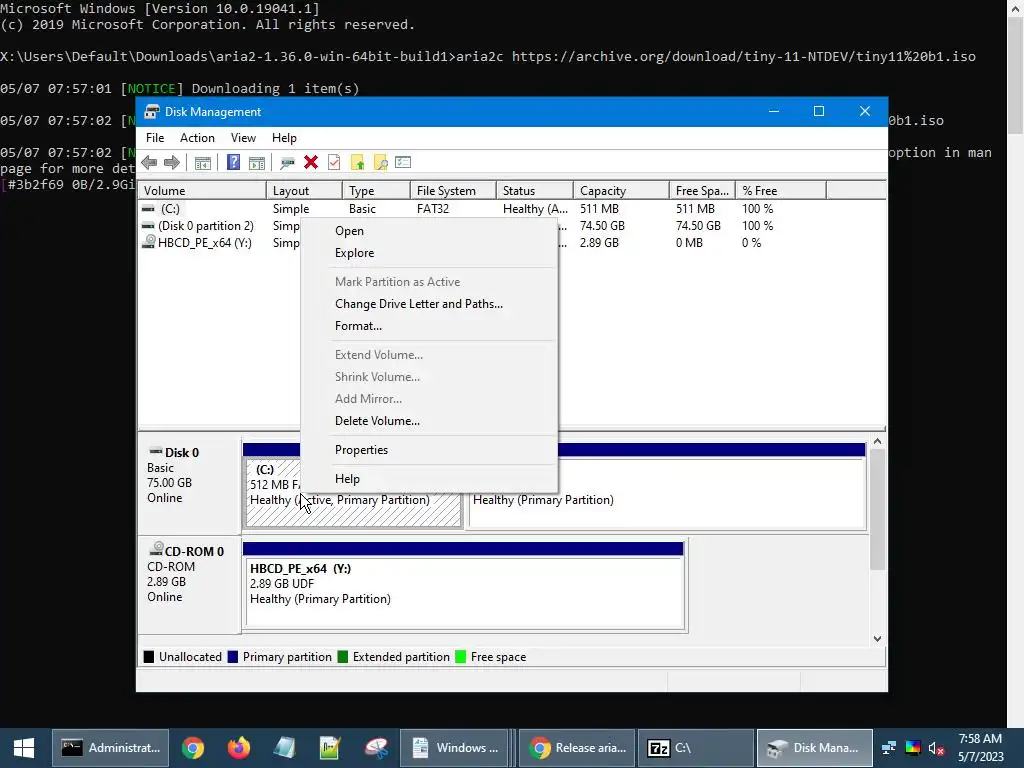Image resolution: width=1024 pixels, height=768 pixels.
Task: Toggle the Show/Hide Action Pane icon
Action: pyautogui.click(x=257, y=163)
